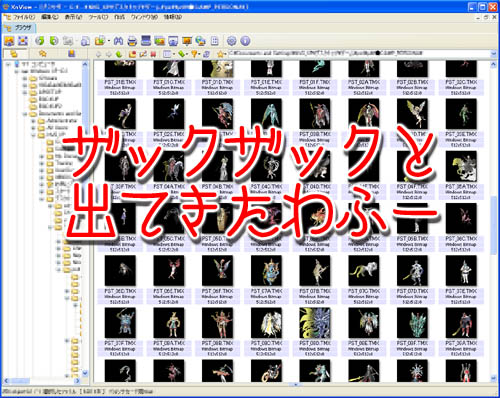
Task: Click the red Delete icon
Action: click(x=153, y=54)
